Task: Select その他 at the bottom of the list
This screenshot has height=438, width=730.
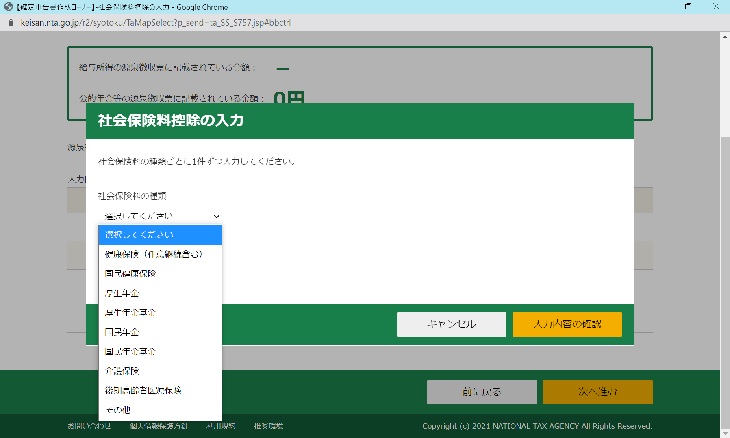Action: pos(160,410)
